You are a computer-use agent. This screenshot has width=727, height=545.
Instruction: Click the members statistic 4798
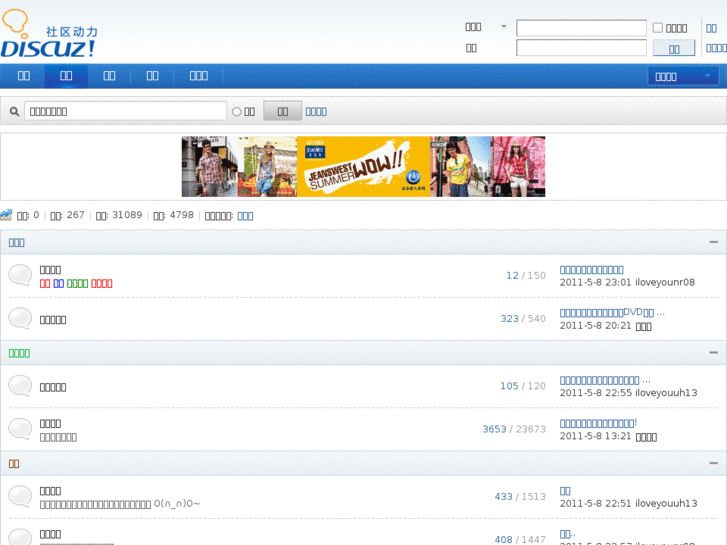click(x=181, y=215)
